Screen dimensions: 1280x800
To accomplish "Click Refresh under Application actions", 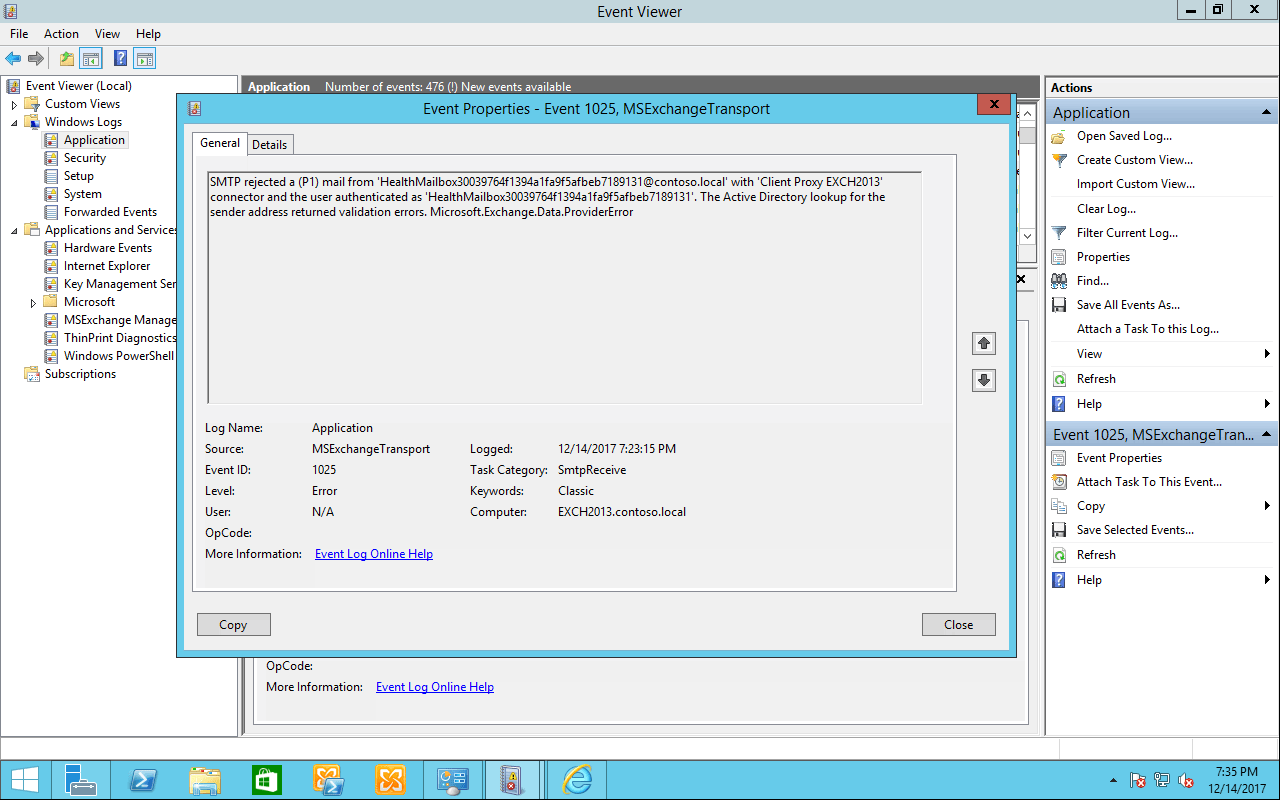I will [1096, 379].
